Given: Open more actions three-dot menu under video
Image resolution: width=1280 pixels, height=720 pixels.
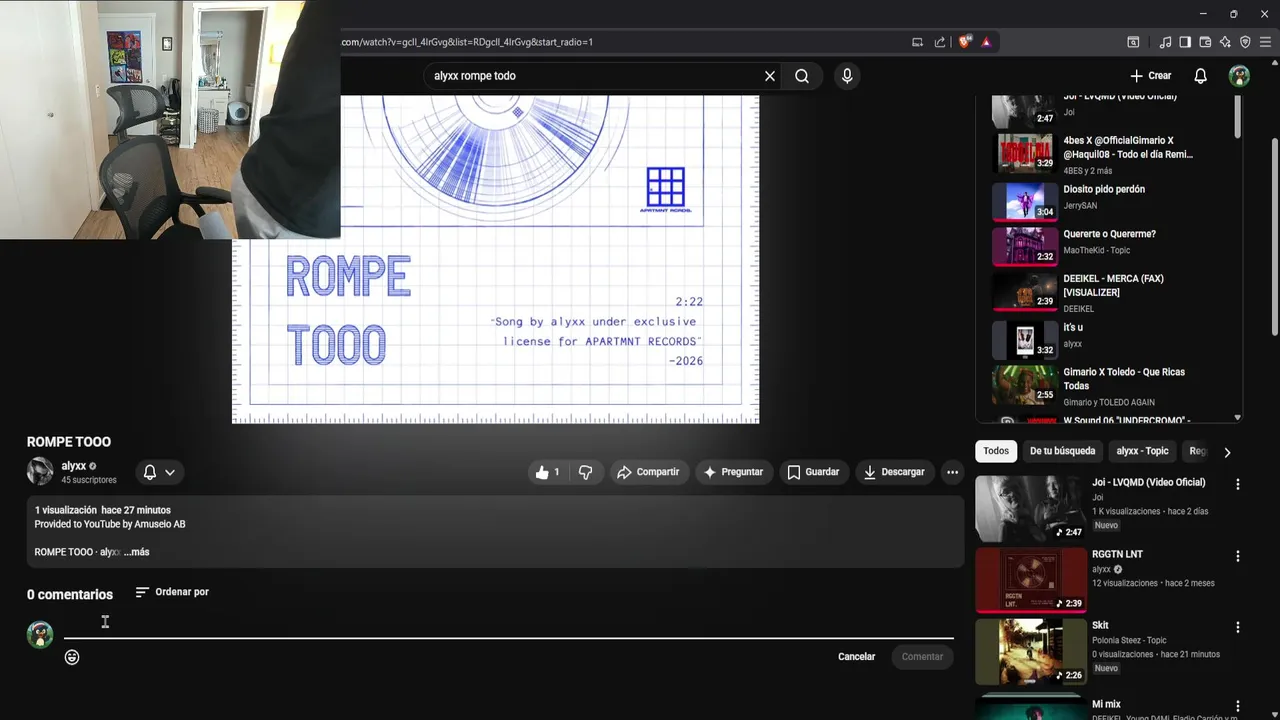Looking at the screenshot, I should click(952, 472).
